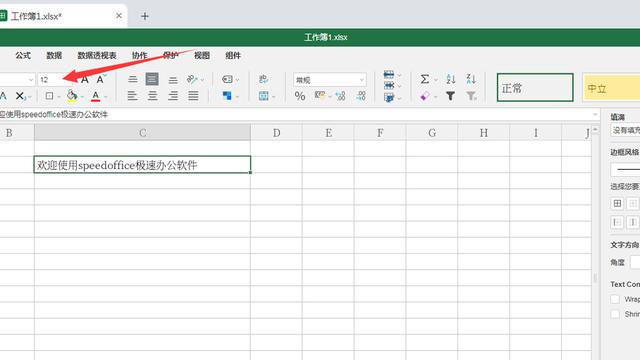
Task: Sort ascending A to Z
Action: [x=451, y=79]
